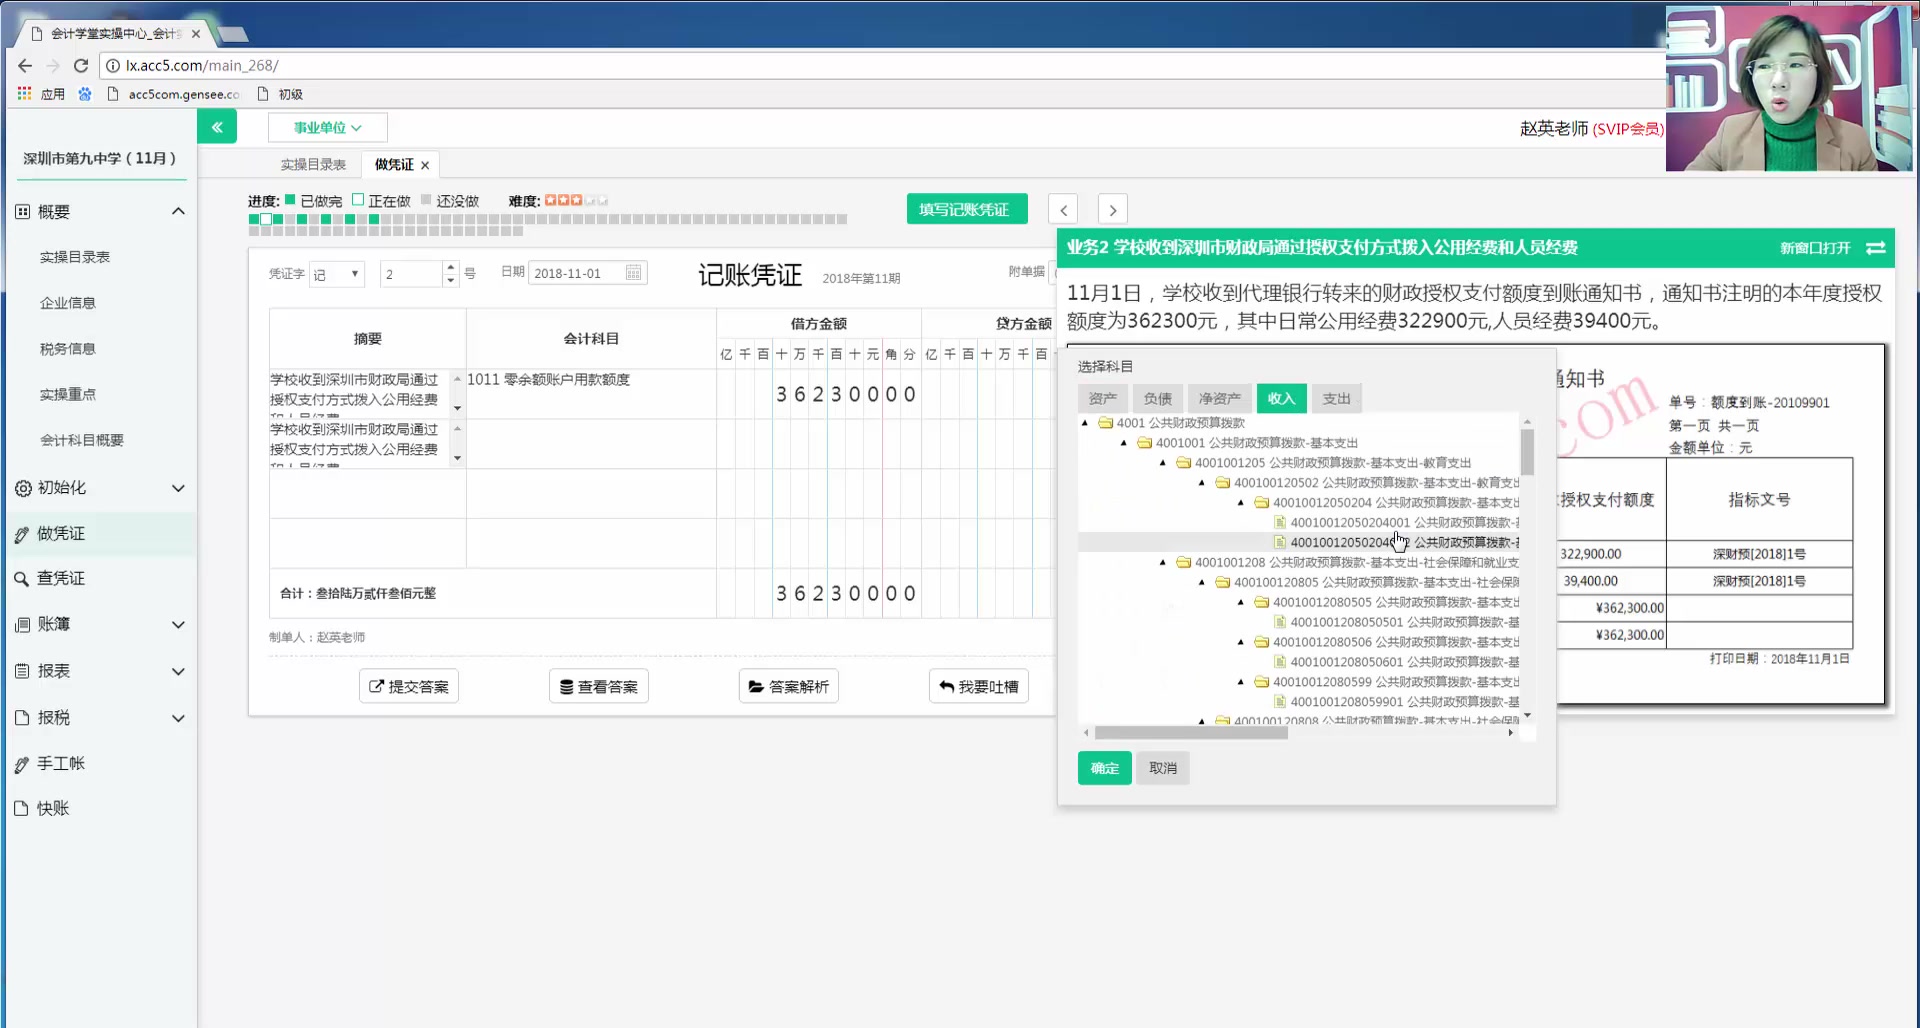
Task: Open 税务信息 in the sidebar
Action: [x=68, y=349]
